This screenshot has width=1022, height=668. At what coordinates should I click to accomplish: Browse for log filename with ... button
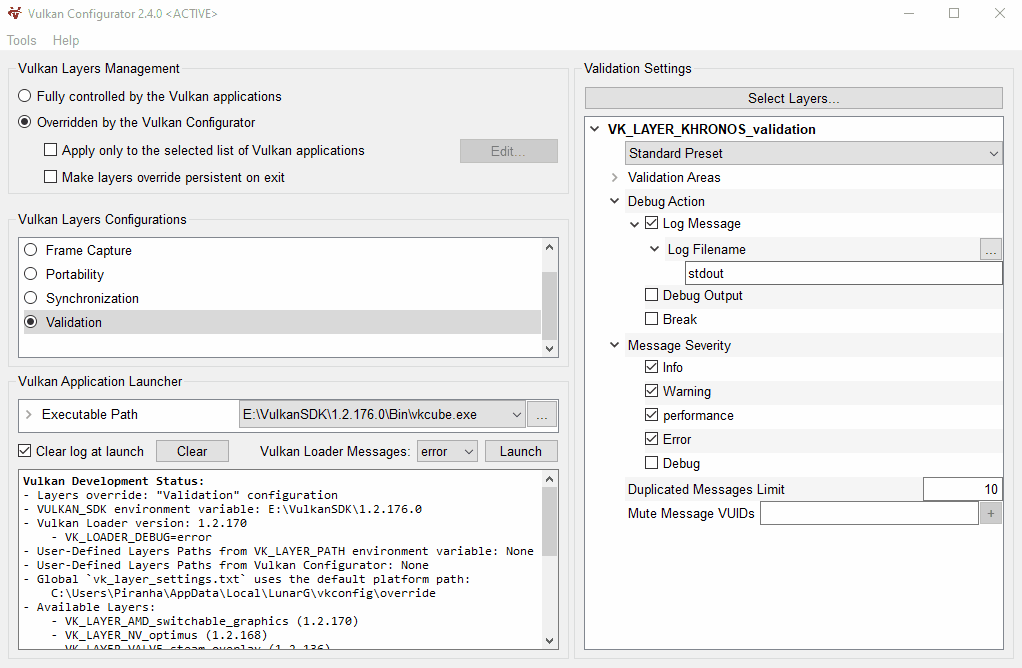[x=991, y=250]
